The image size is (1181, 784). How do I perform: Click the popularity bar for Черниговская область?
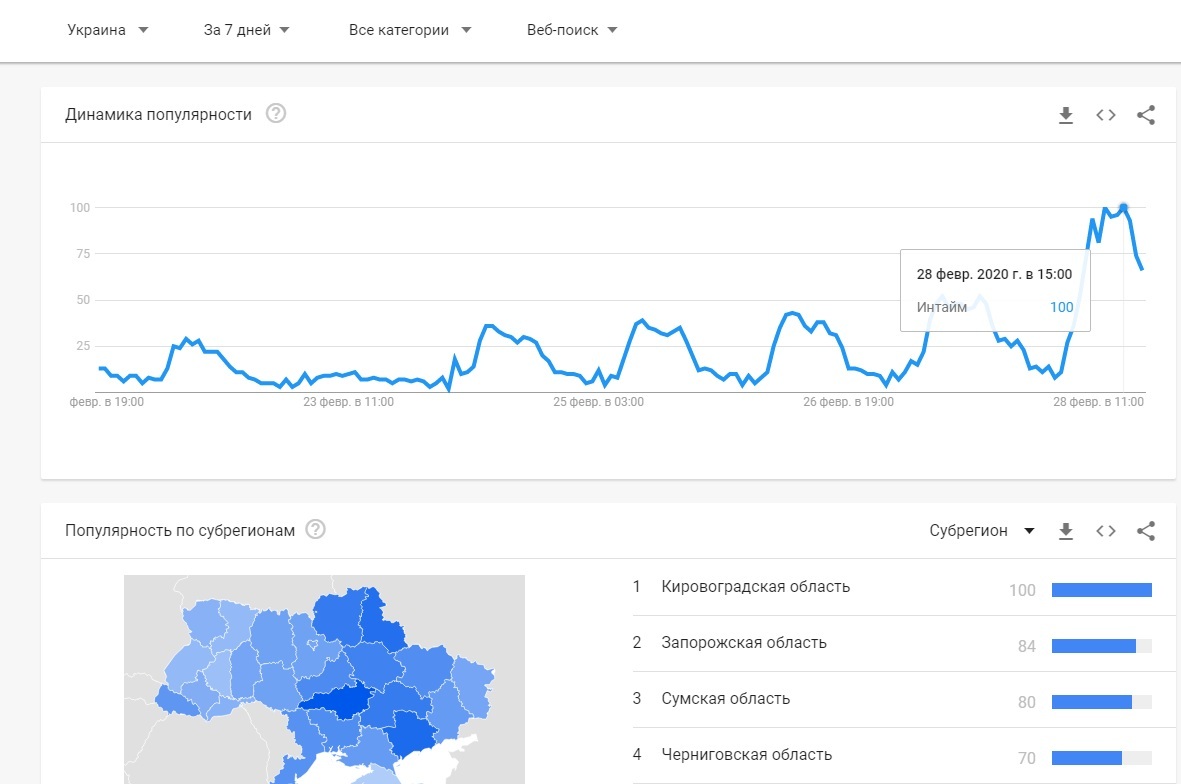tap(1101, 757)
